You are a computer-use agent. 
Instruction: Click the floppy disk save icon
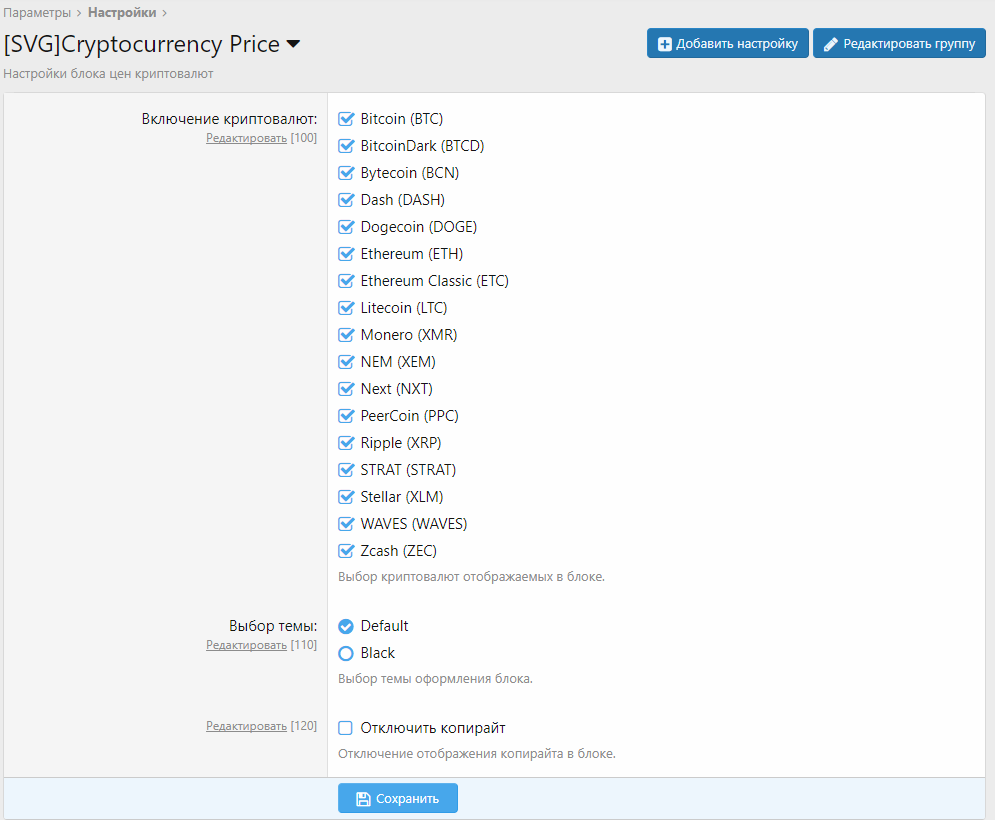(x=364, y=799)
